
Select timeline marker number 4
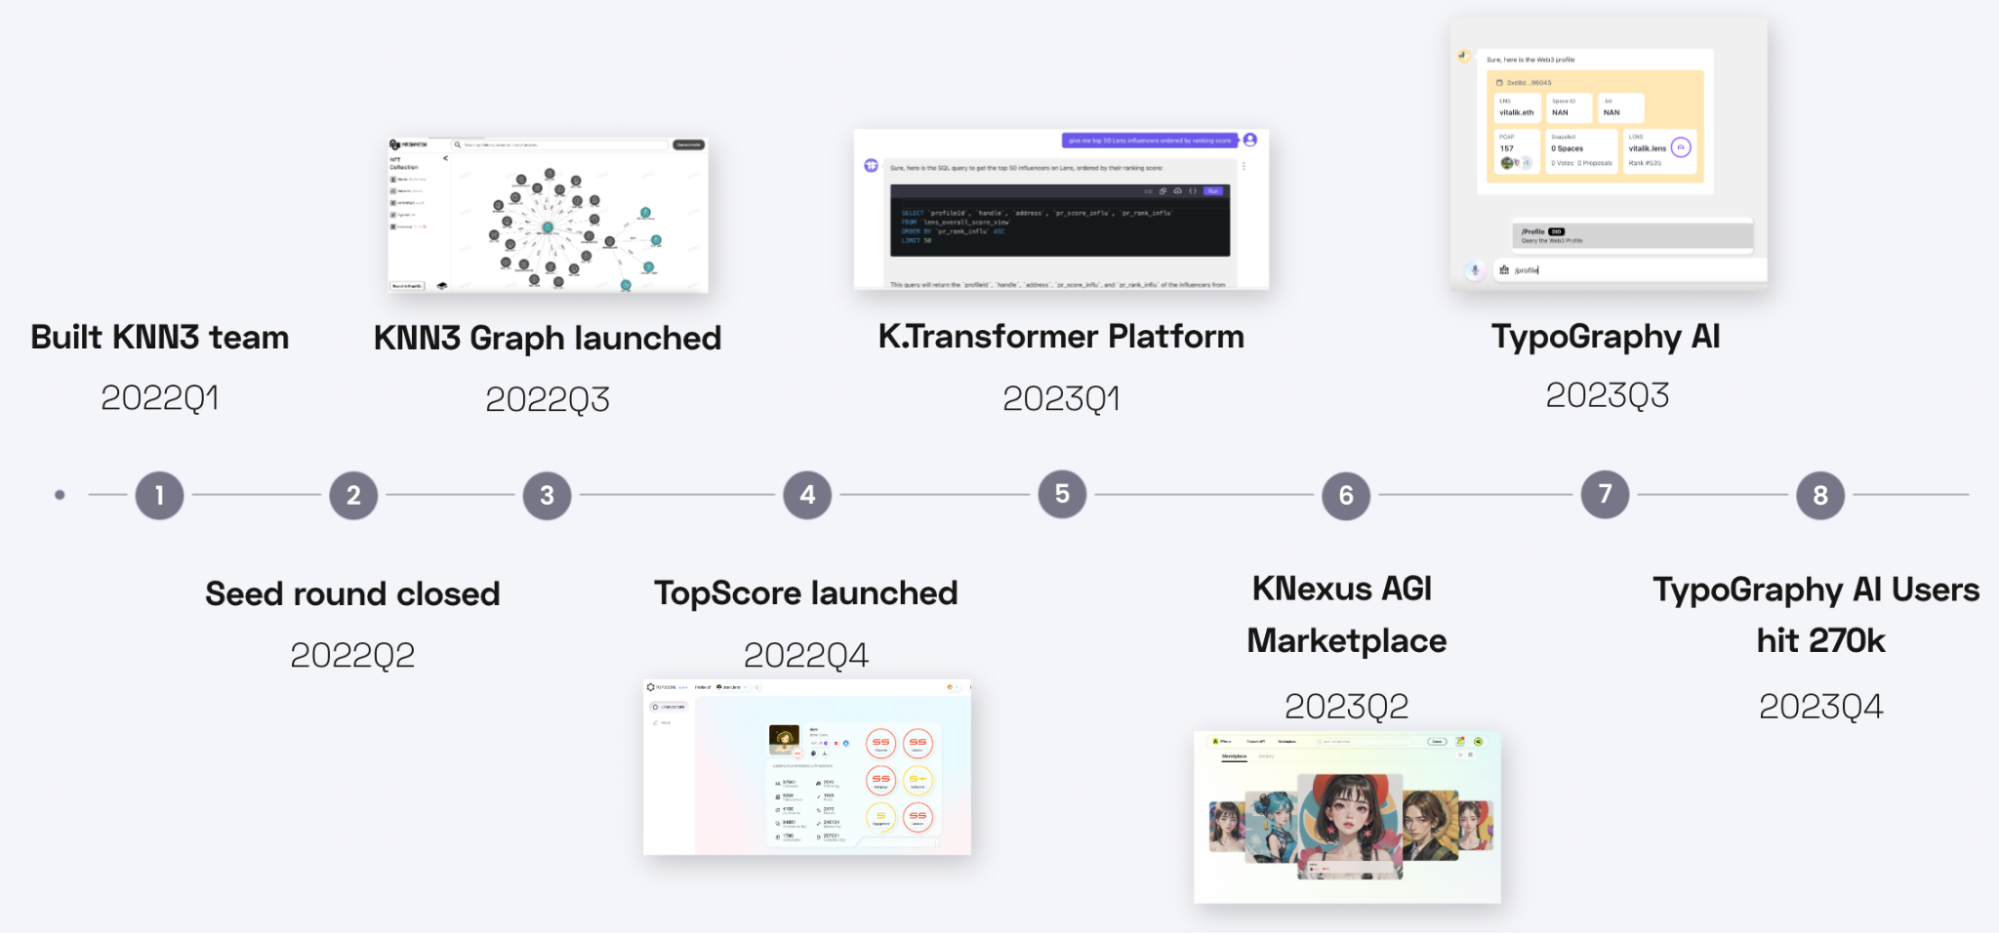pyautogui.click(x=807, y=494)
